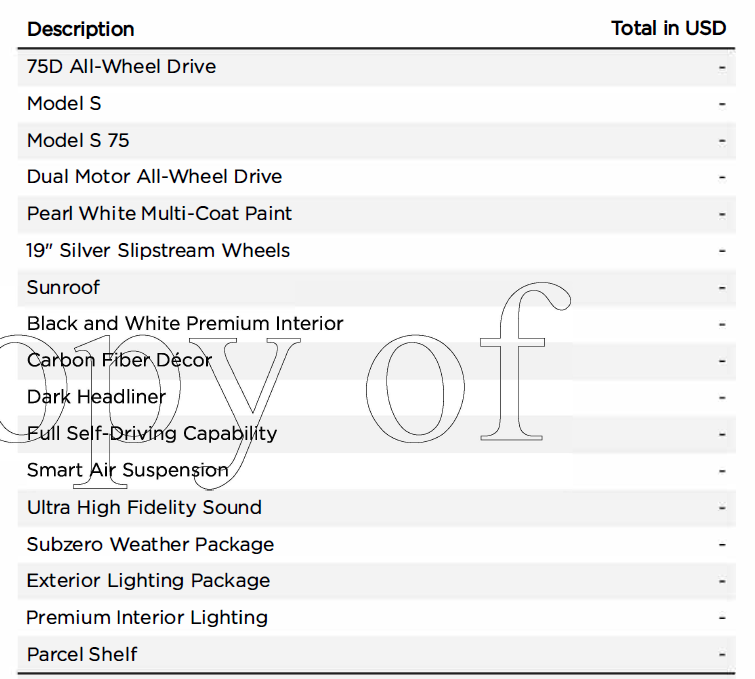
Task: Click the Description column header
Action: point(80,29)
